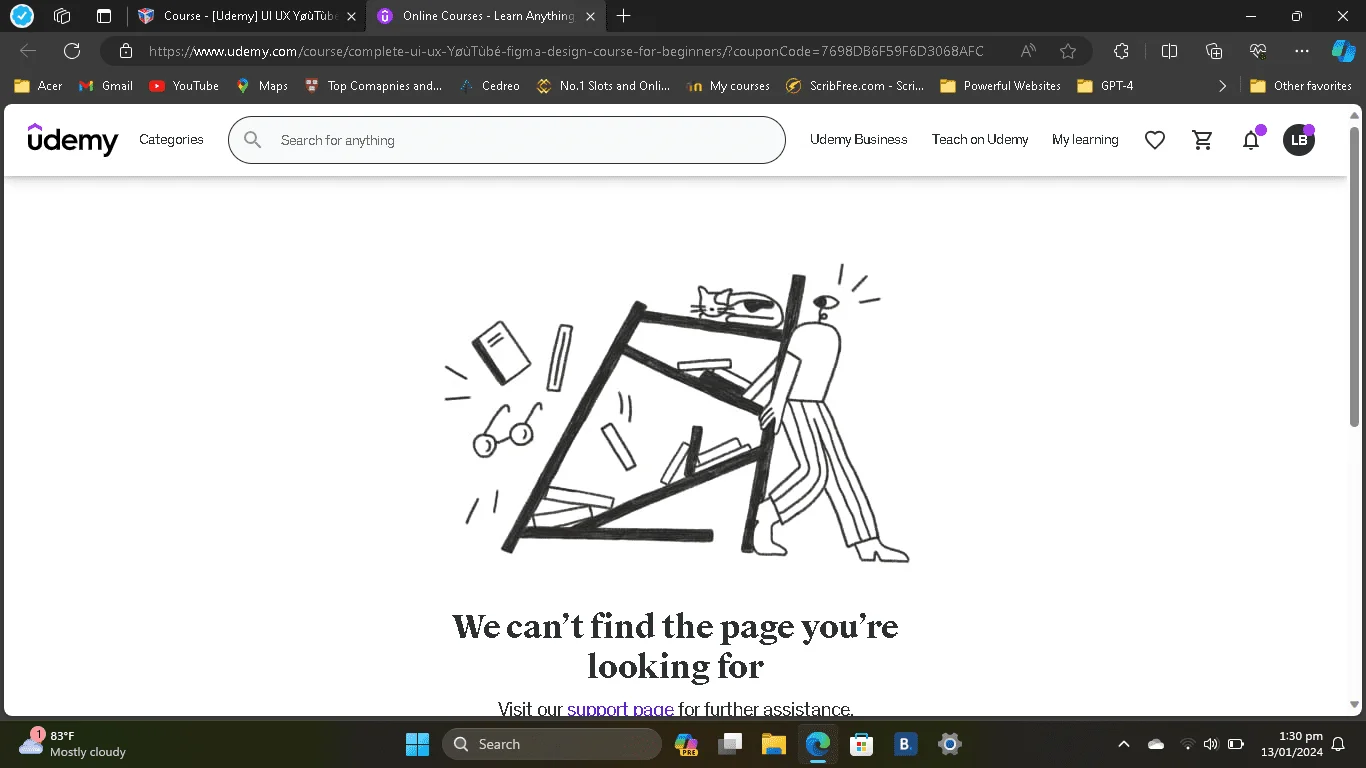Click the scrollbar down arrow
Viewport: 1366px width, 768px height.
tap(1355, 704)
